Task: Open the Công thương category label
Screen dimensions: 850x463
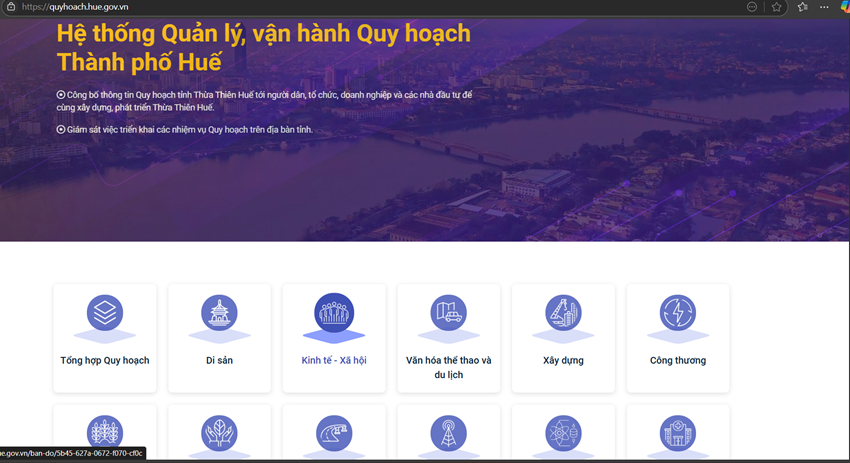Action: pos(678,361)
